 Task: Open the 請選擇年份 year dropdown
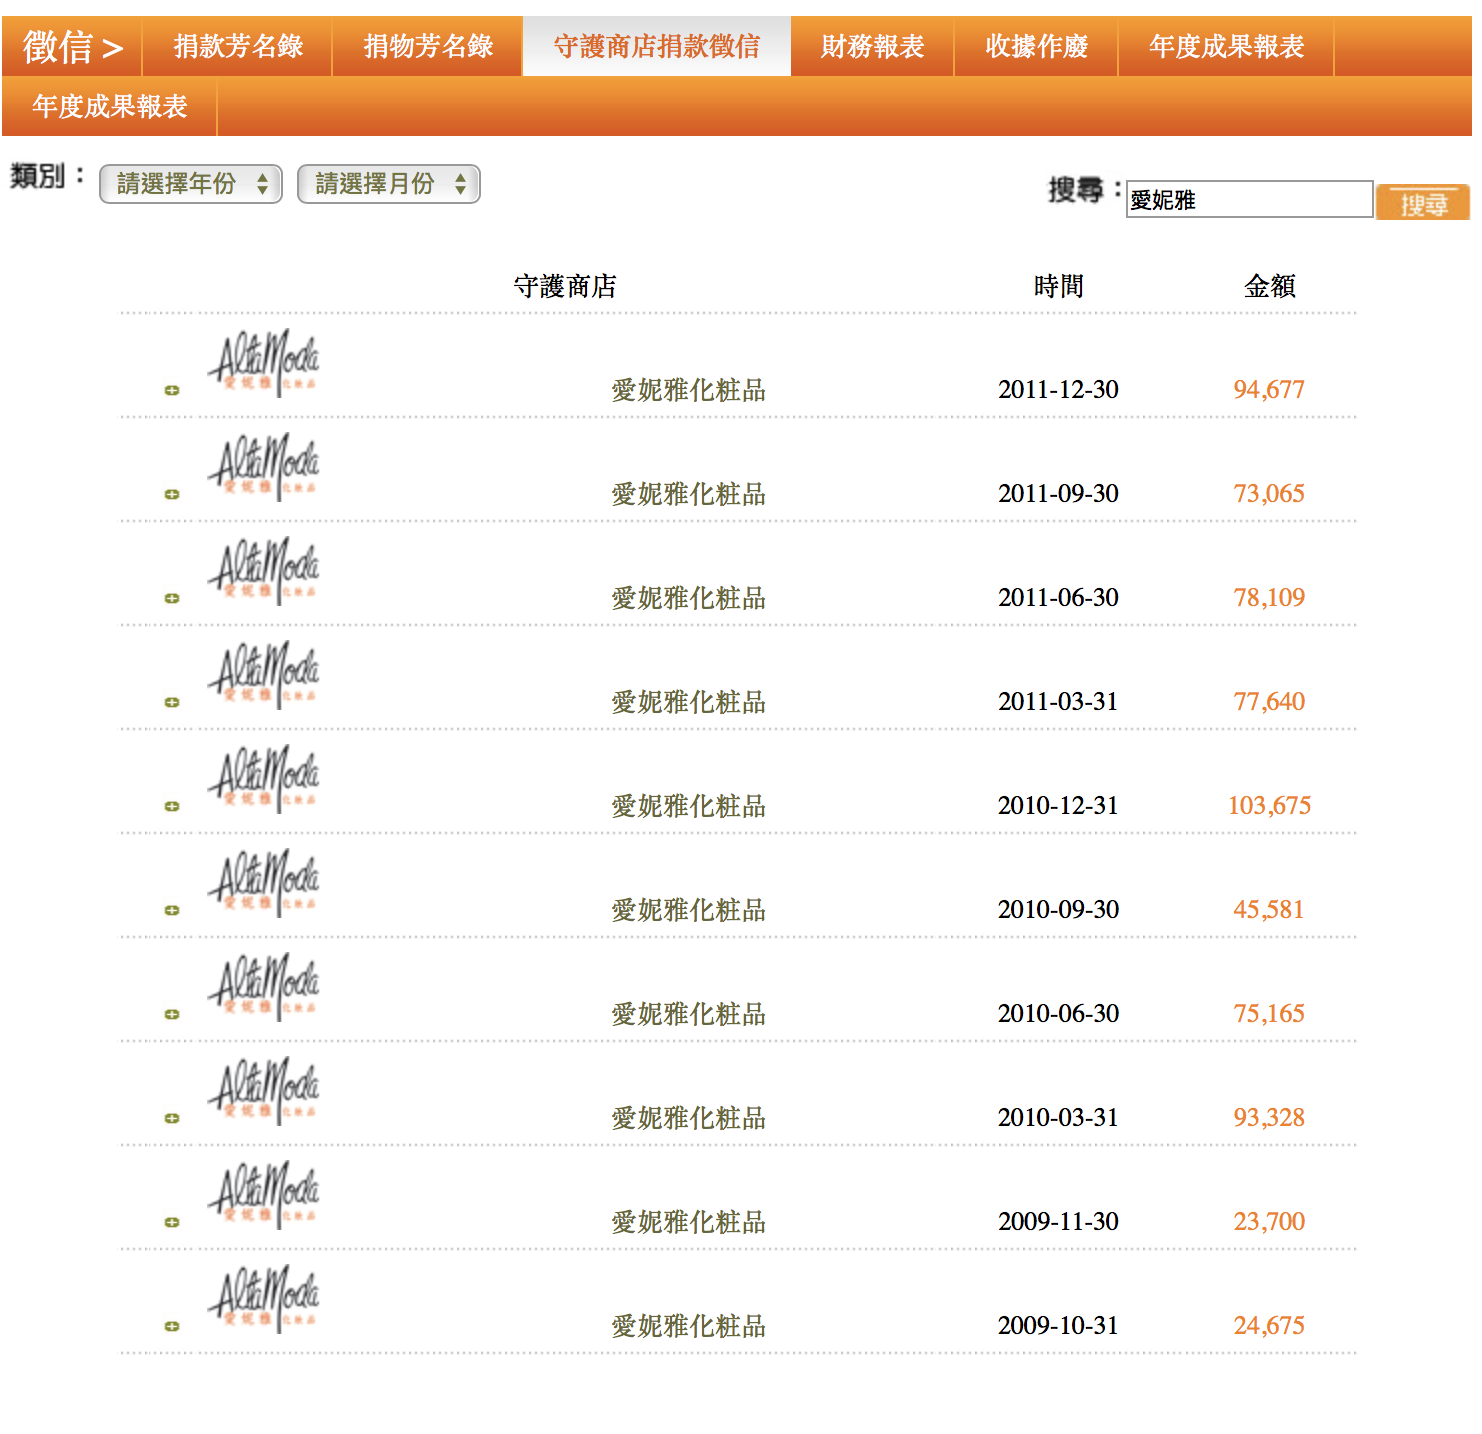pos(191,184)
